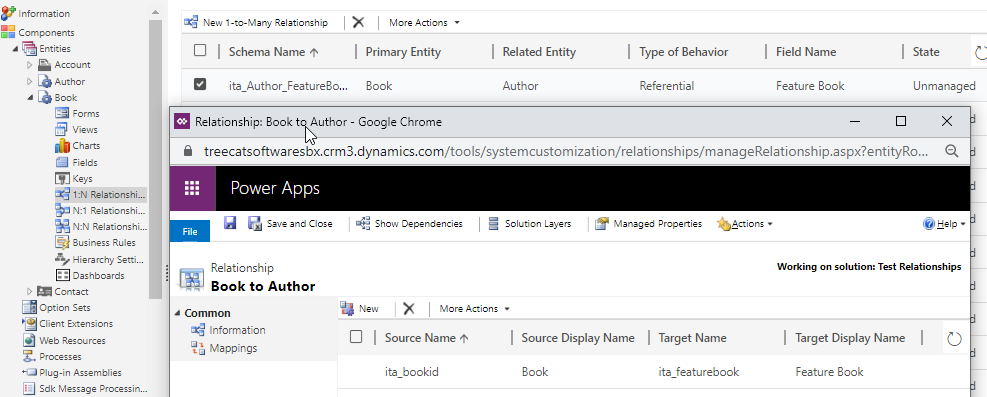This screenshot has height=397, width=987.
Task: Open the File tab
Action: coord(189,232)
